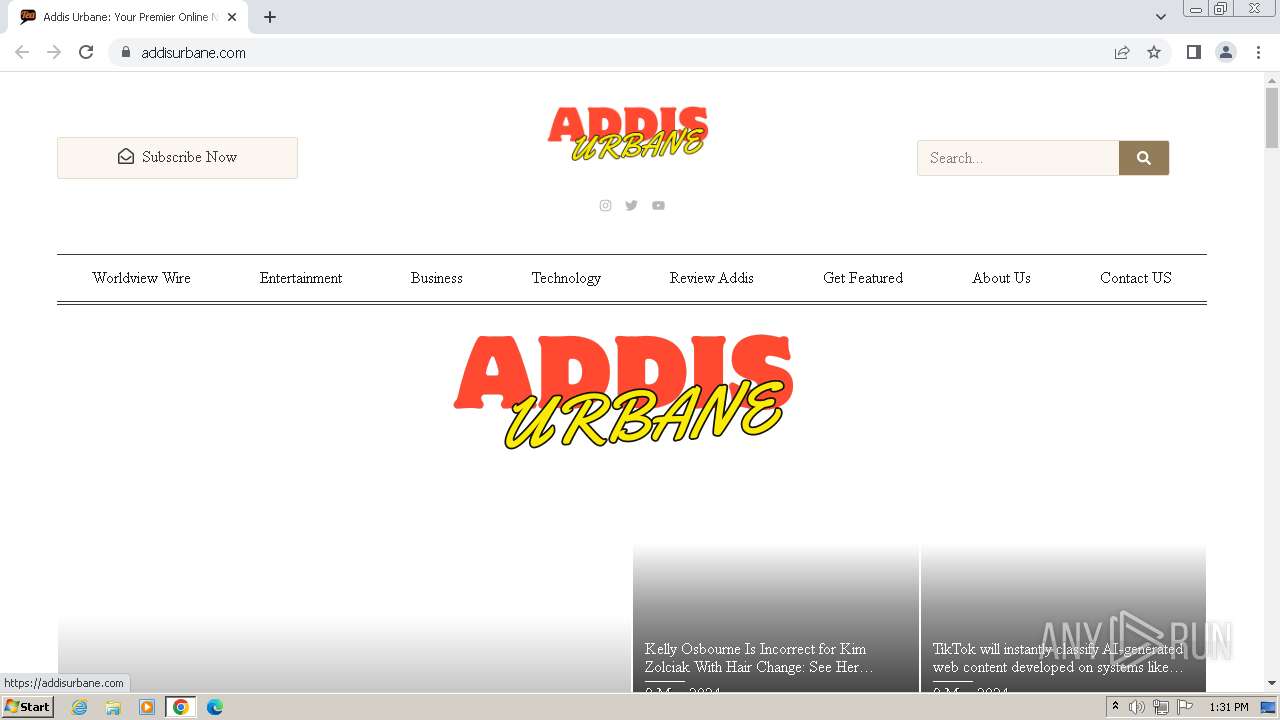The height and width of the screenshot is (720, 1280).
Task: Select Chrome in the taskbar
Action: pyautogui.click(x=181, y=707)
